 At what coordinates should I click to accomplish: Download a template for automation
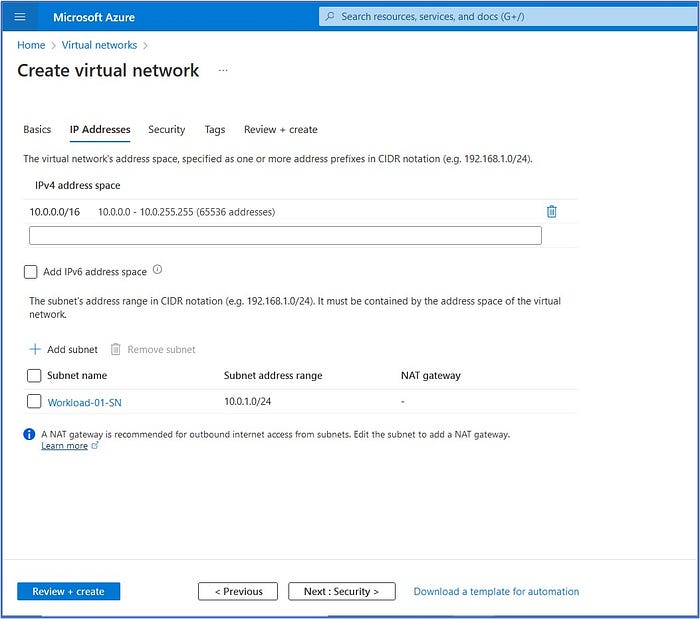point(496,591)
